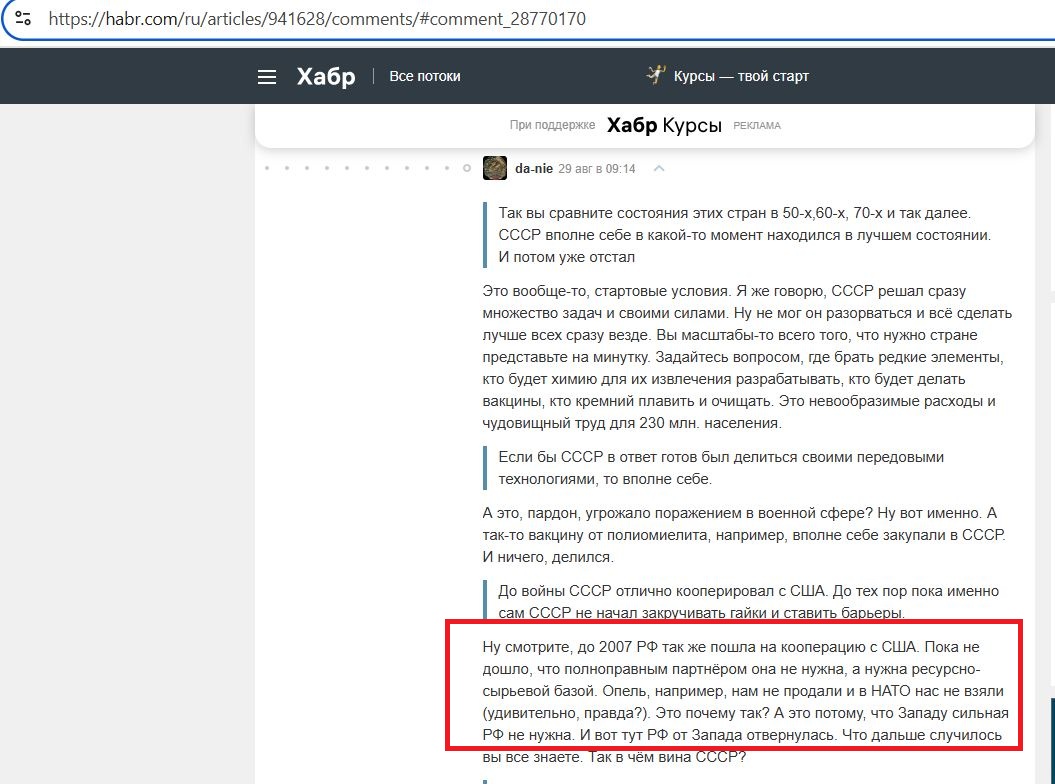Open the Курсы — твой старт link
Screen dimensions: 1055x784
(740, 76)
